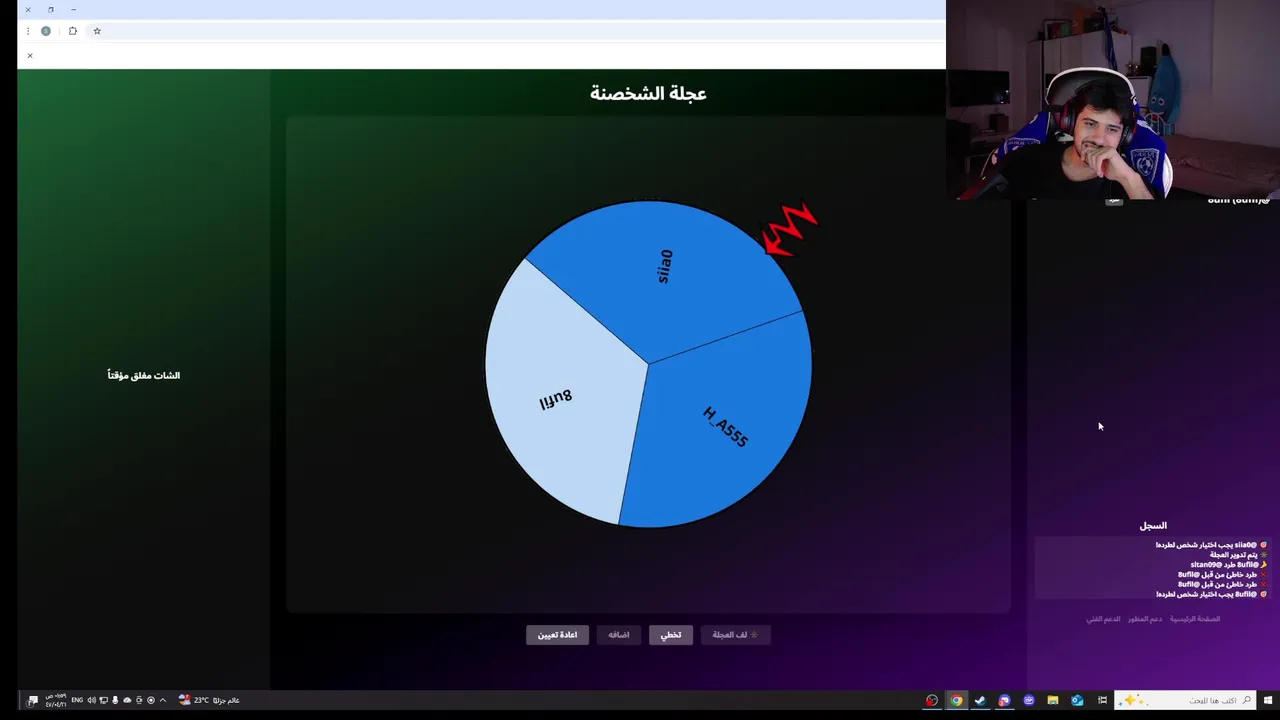1280x720 pixels.
Task: Click the microphone tray icon
Action: pyautogui.click(x=115, y=700)
